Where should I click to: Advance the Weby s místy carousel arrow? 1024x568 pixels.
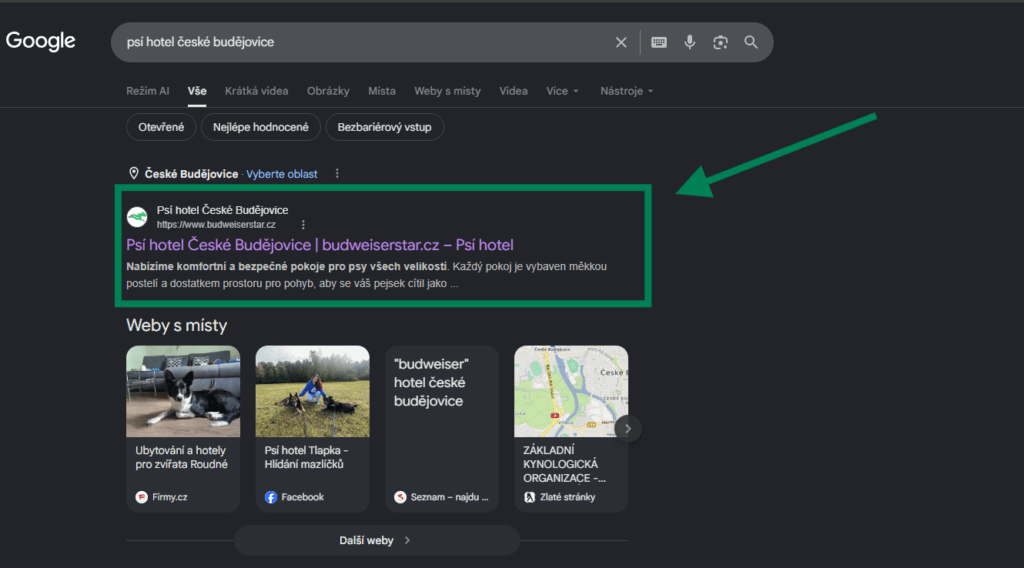(x=628, y=429)
